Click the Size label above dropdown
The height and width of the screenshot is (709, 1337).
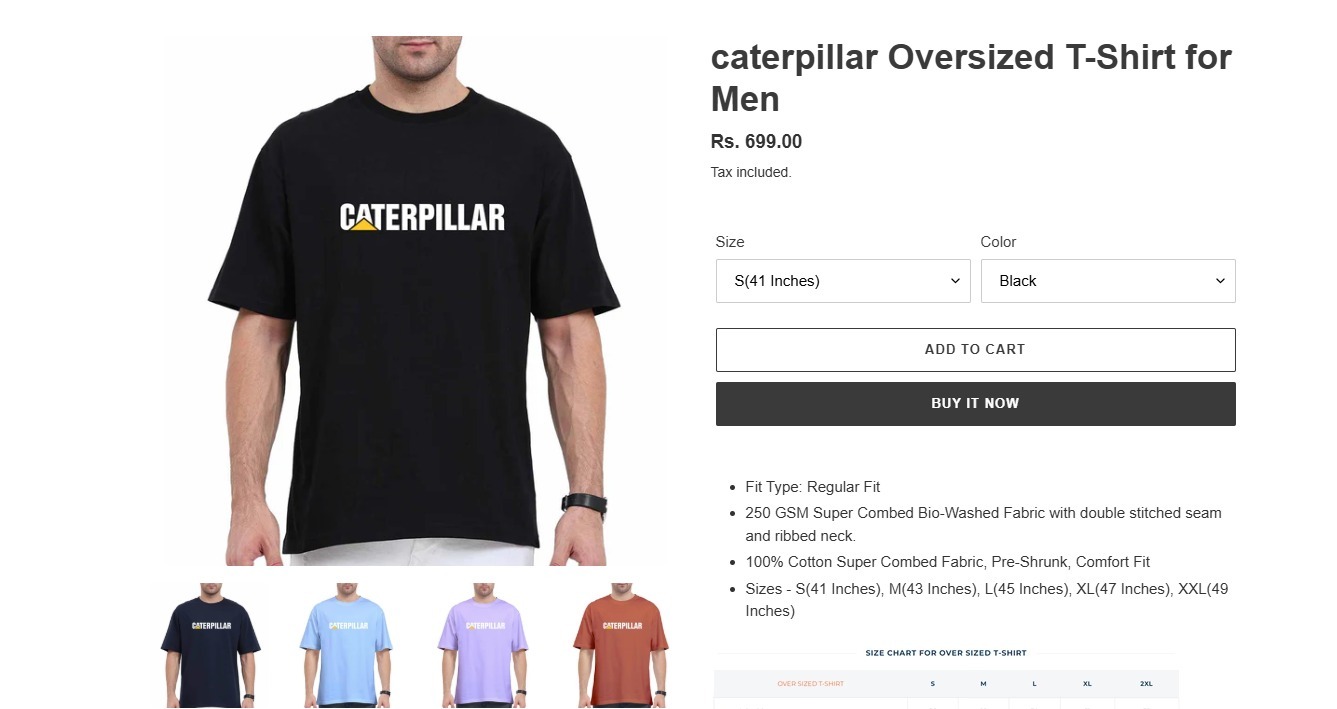730,242
